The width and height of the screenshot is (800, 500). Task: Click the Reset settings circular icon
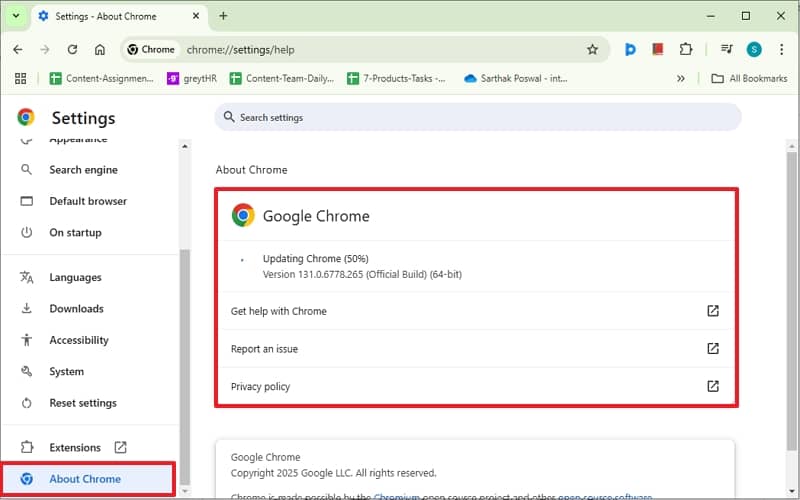point(27,403)
